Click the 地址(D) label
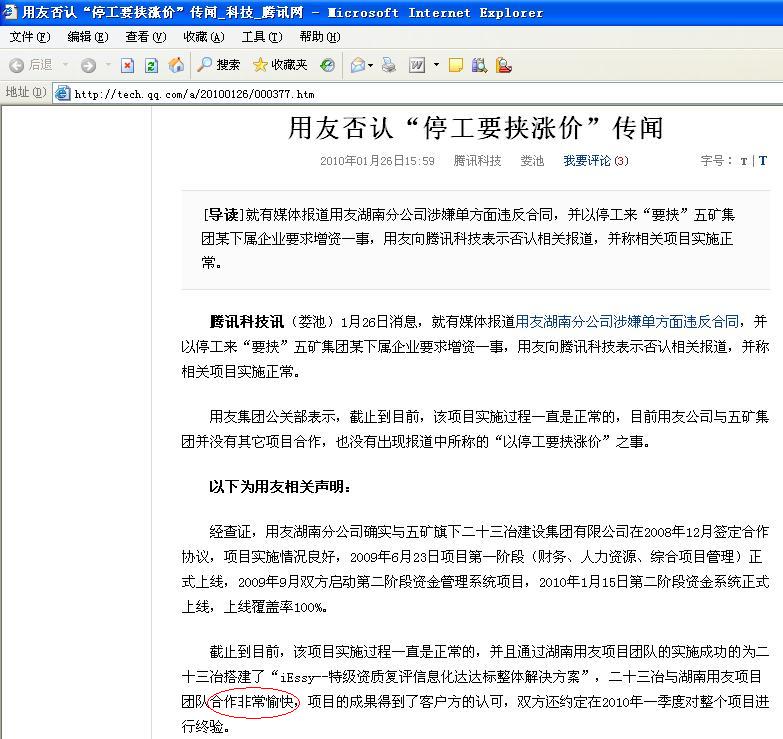The width and height of the screenshot is (783, 739). [x=25, y=92]
